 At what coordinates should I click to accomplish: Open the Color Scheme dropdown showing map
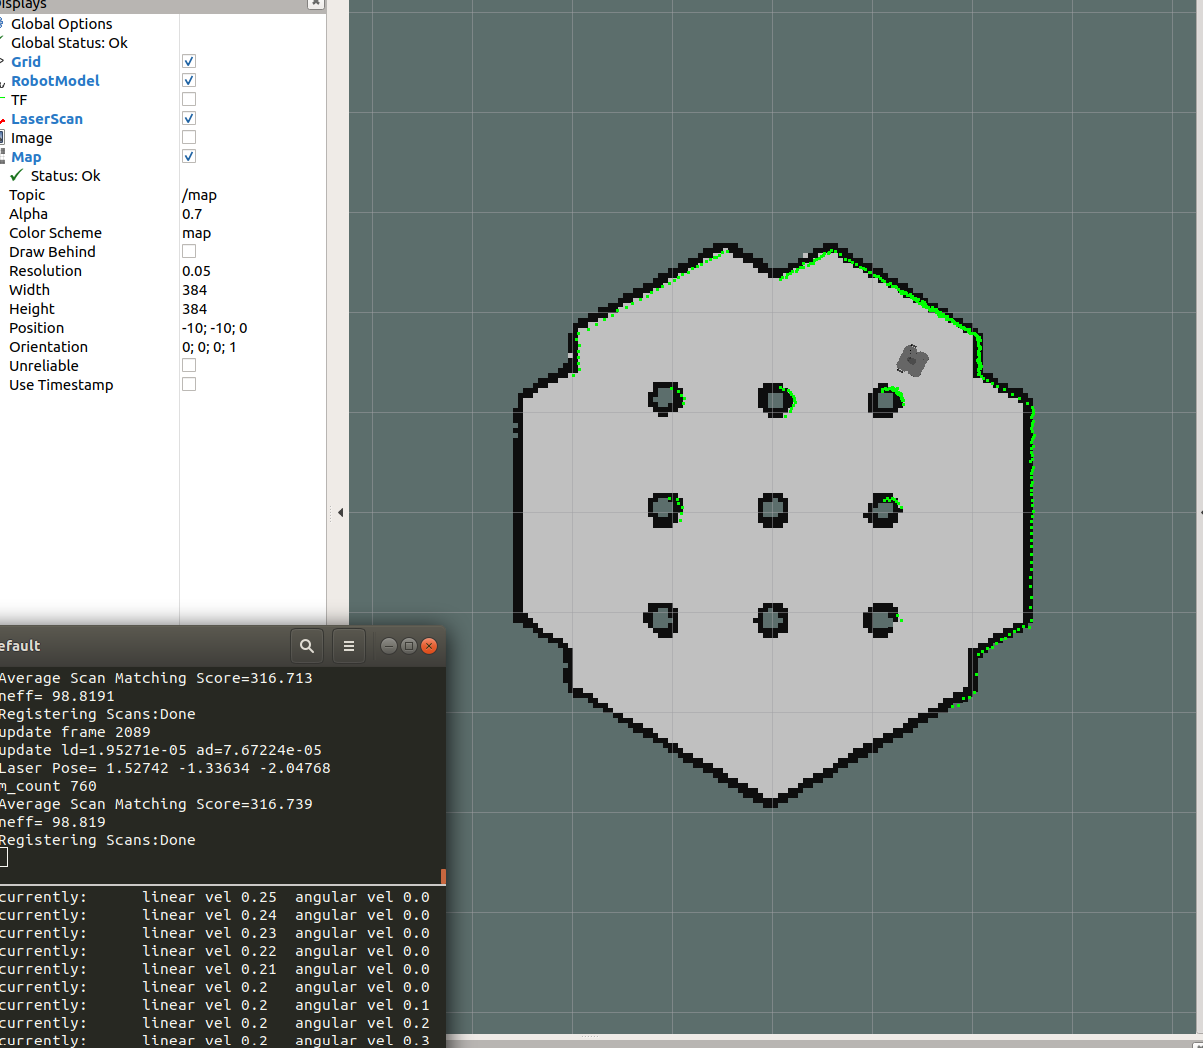pyautogui.click(x=253, y=233)
